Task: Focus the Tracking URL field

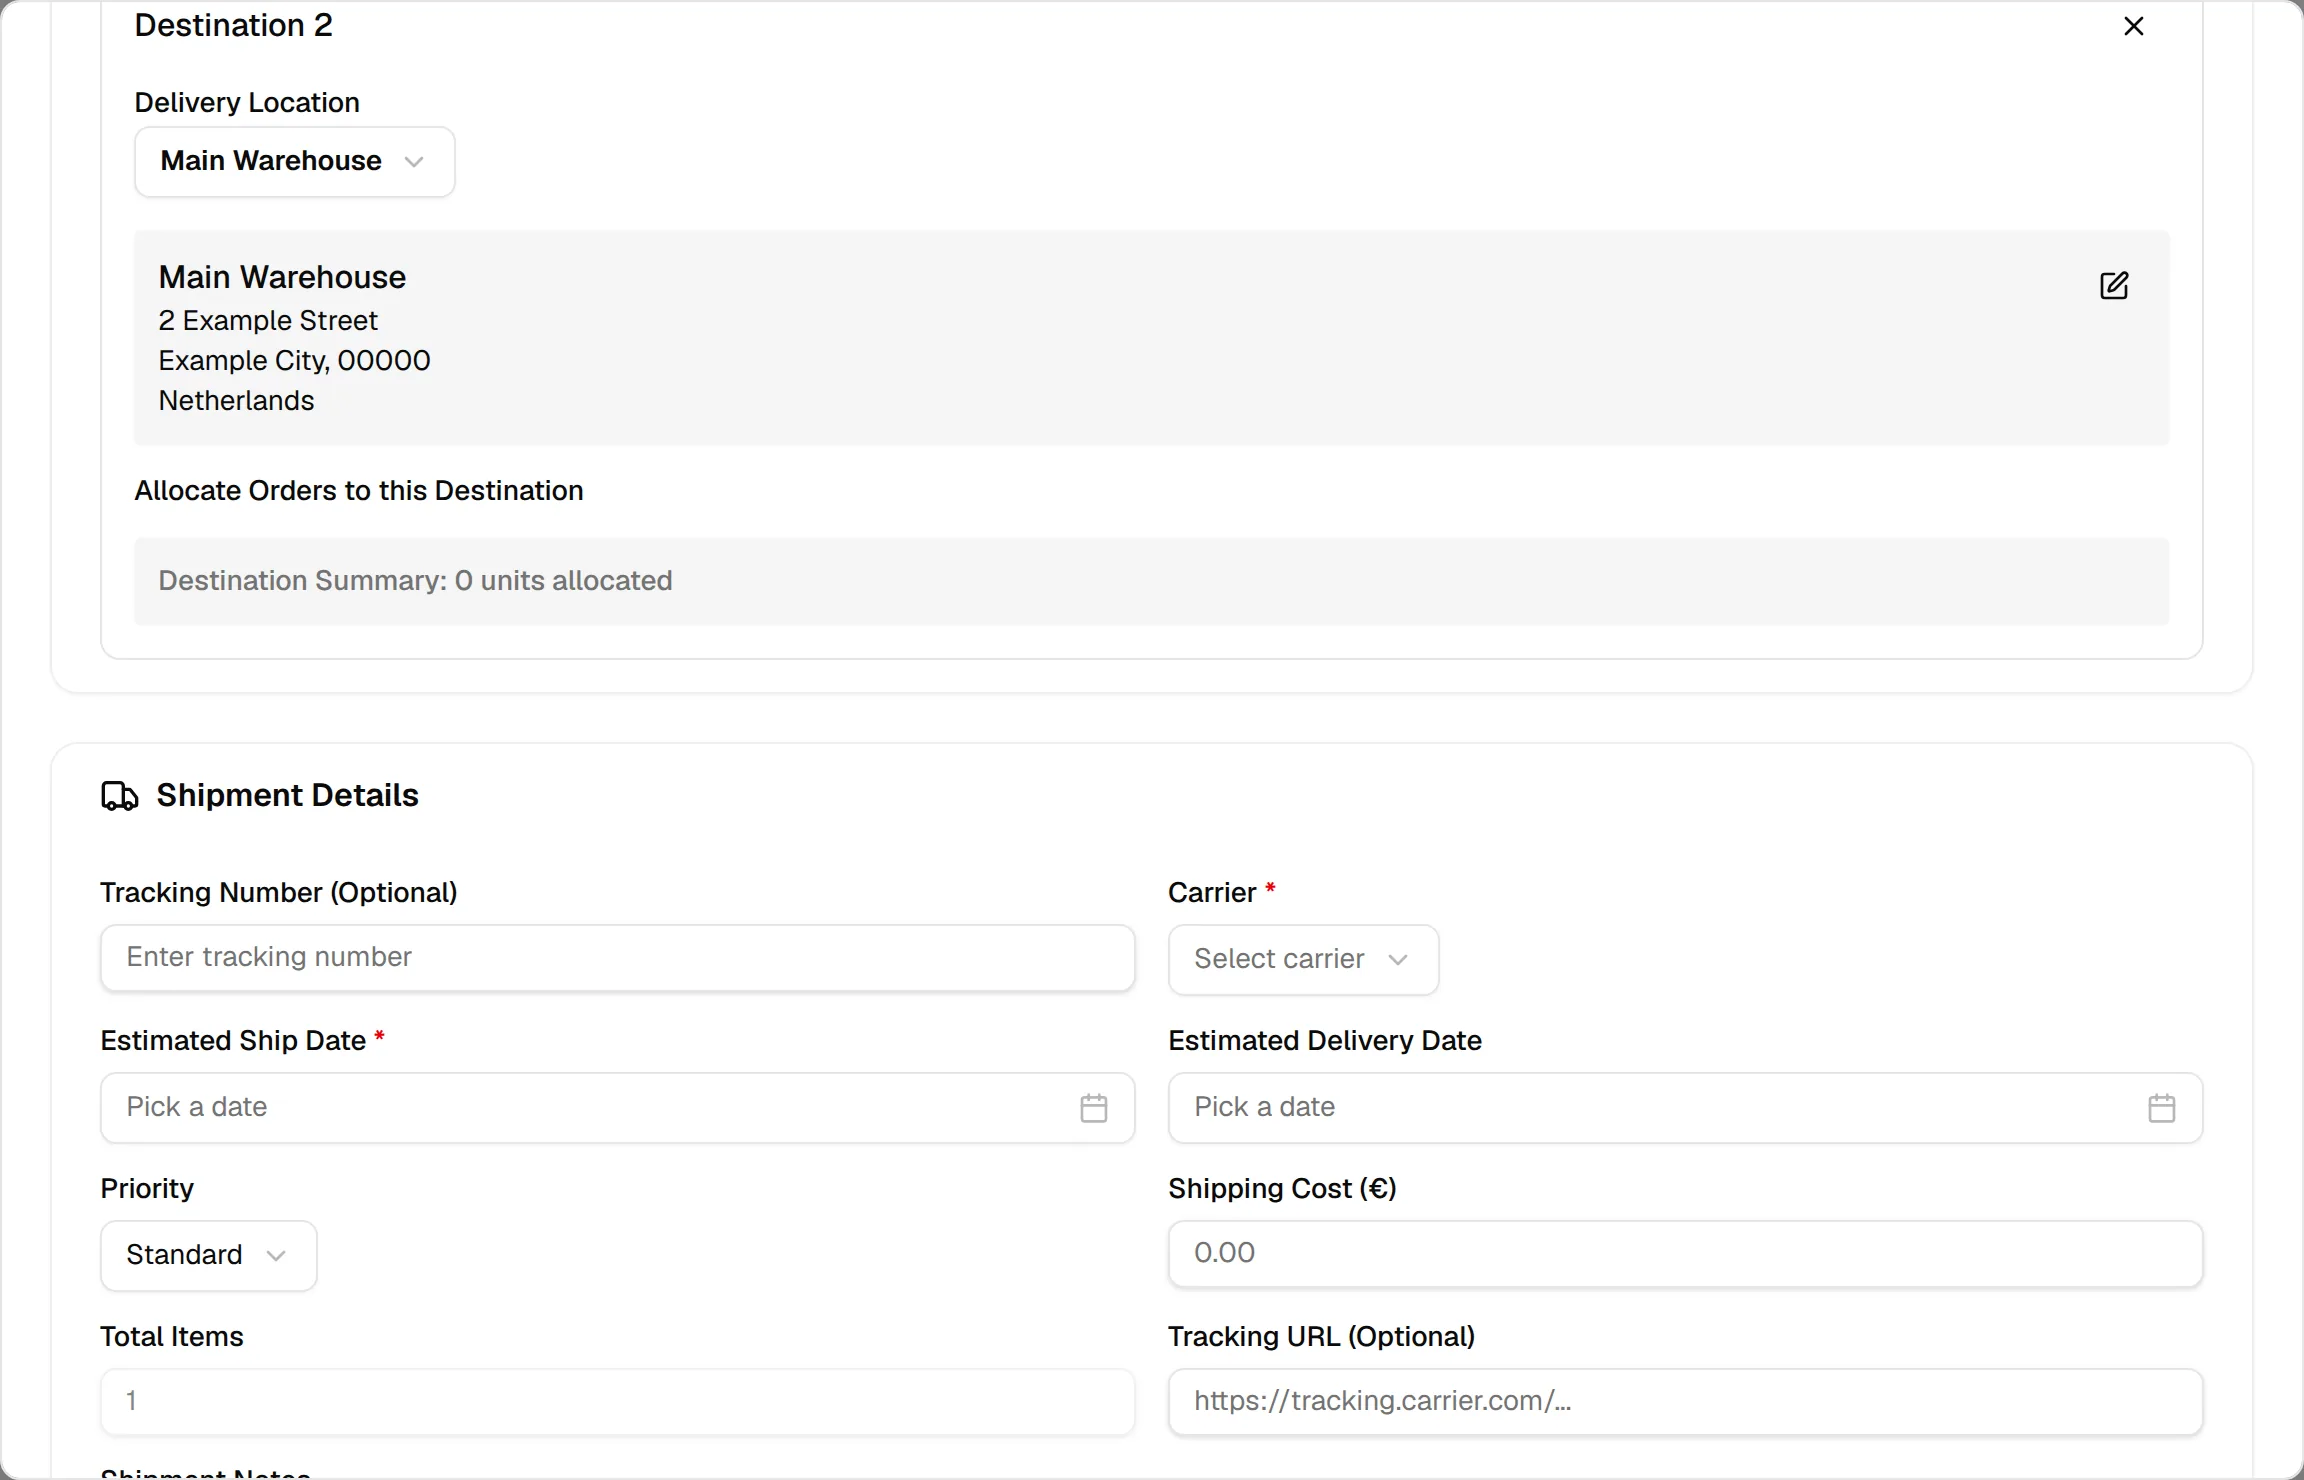Action: click(x=1685, y=1402)
